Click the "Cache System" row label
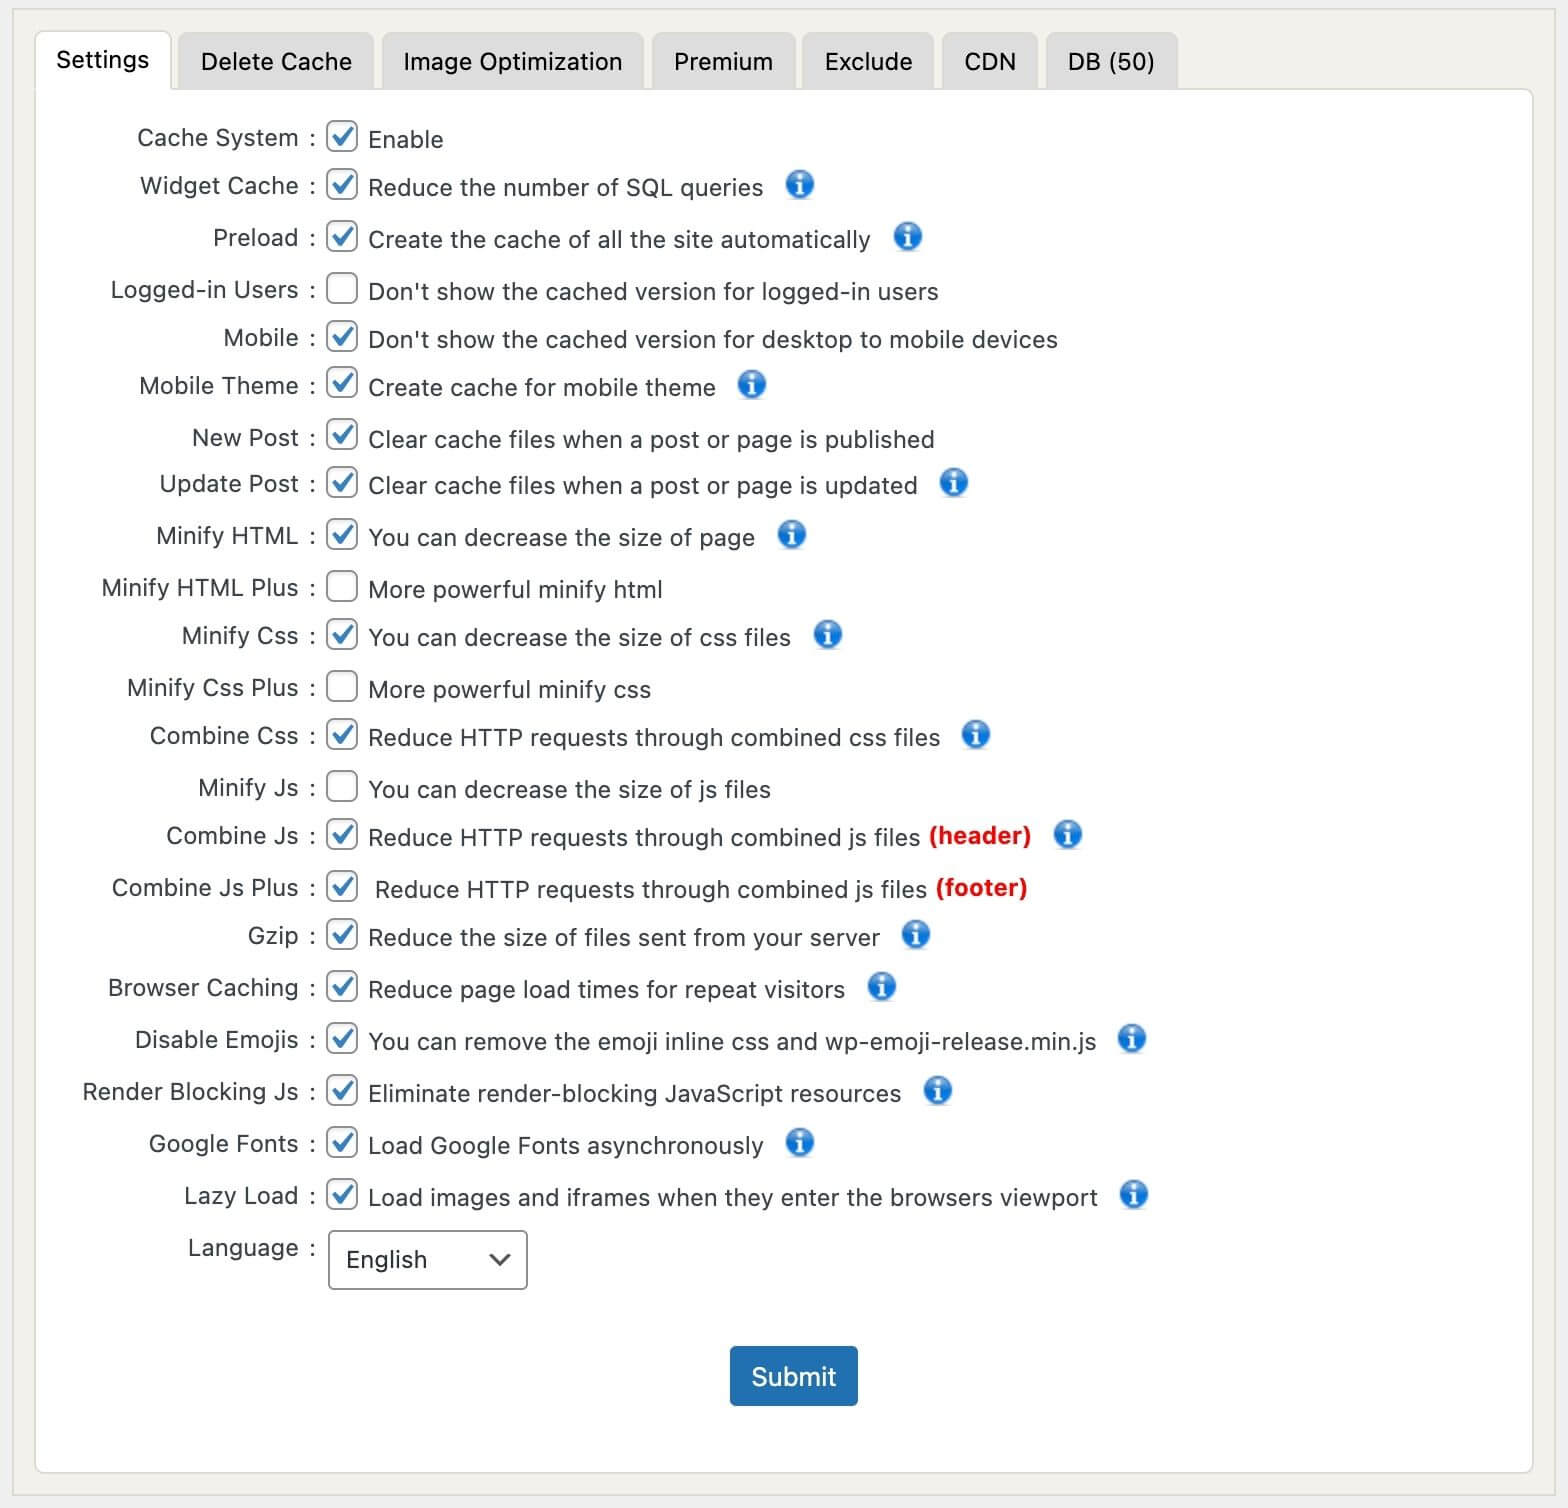 point(218,138)
